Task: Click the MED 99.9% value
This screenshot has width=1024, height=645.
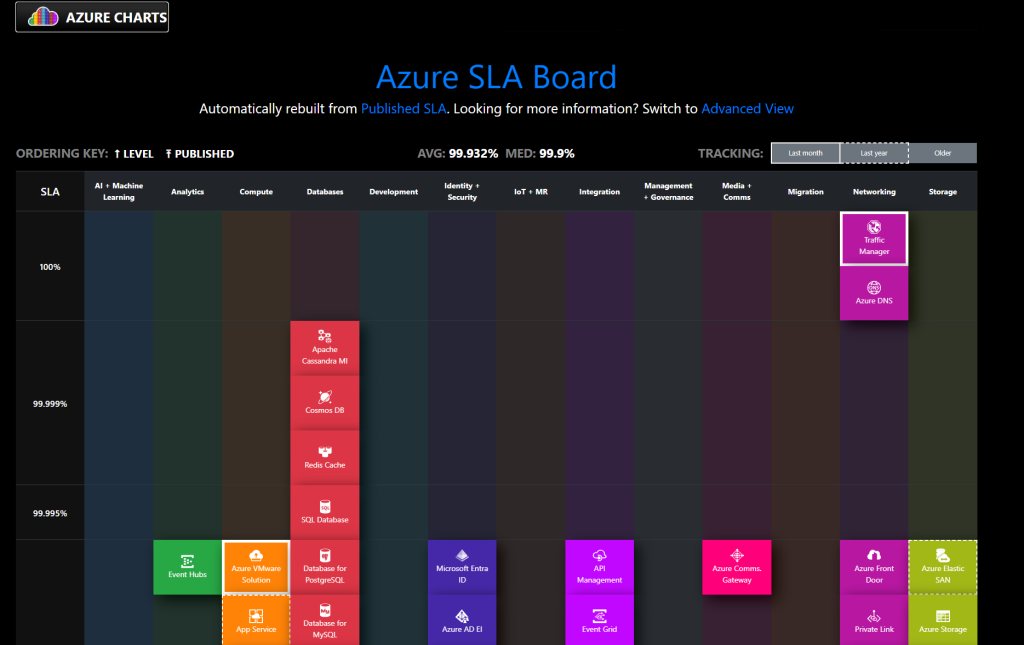Action: tap(556, 153)
